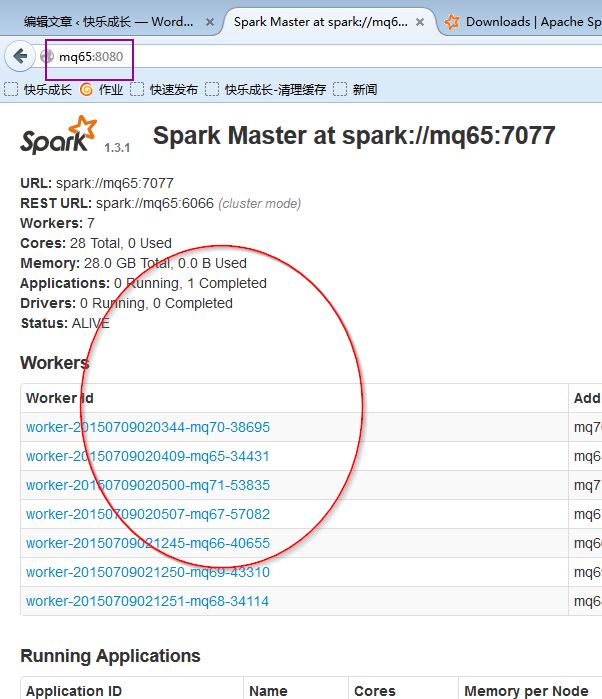Click the Memory 28.0 GB Total line
602x699 pixels.
133,263
